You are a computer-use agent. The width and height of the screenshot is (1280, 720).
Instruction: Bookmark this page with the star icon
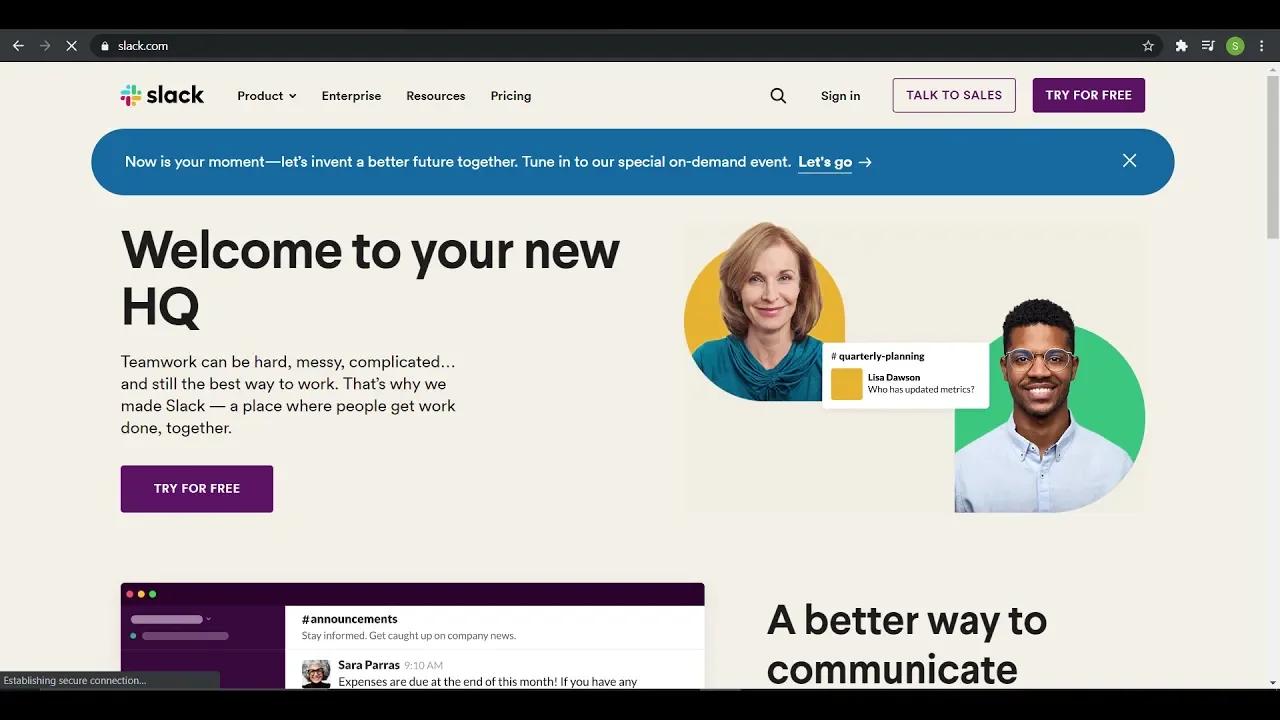point(1148,46)
